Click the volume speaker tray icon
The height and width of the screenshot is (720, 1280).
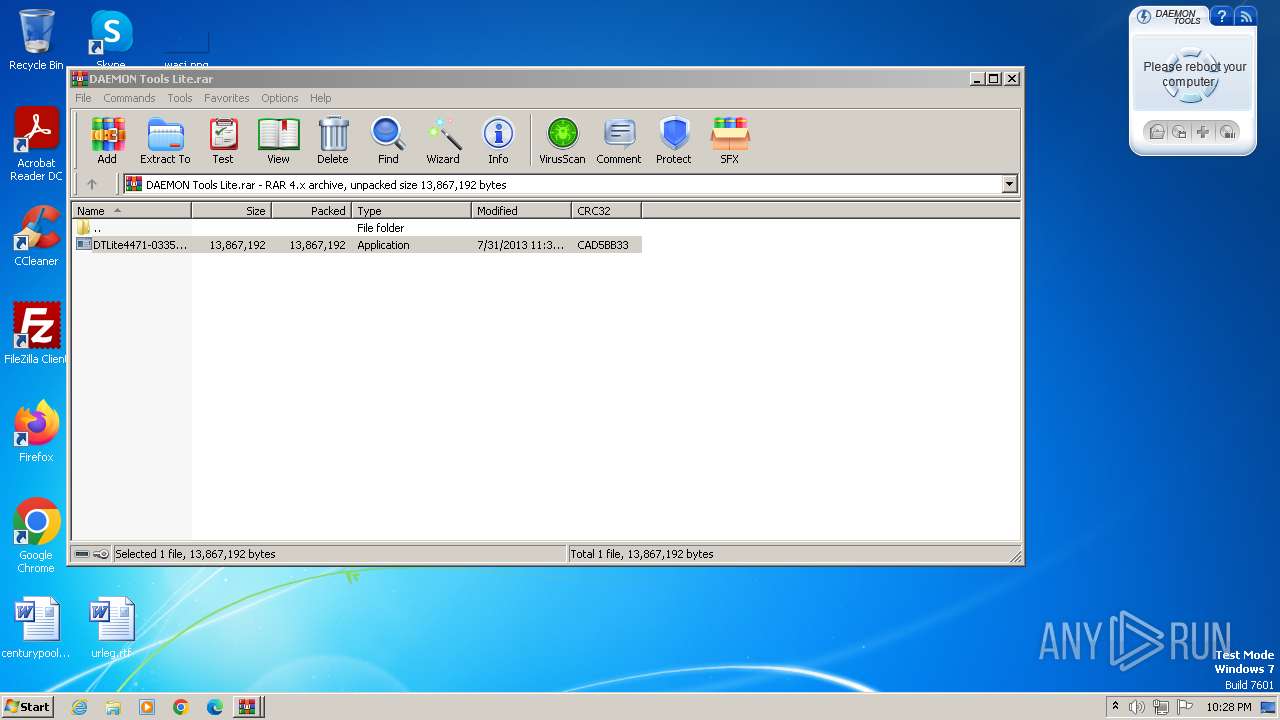coord(1137,707)
